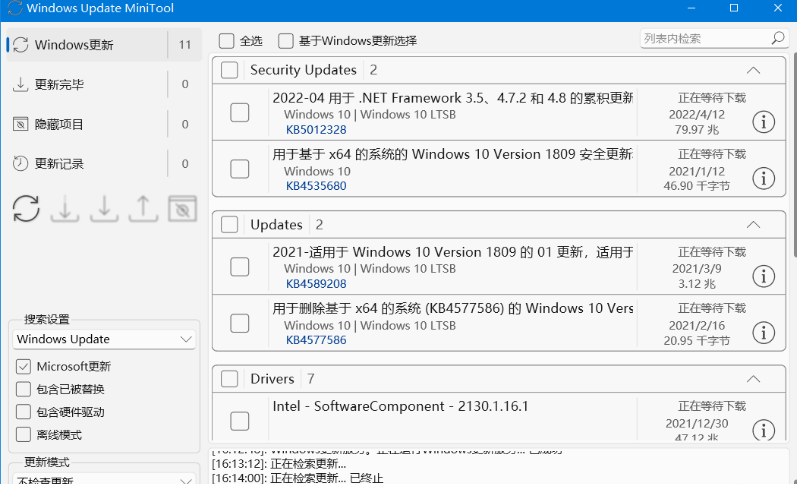Image resolution: width=797 pixels, height=484 pixels.
Task: Open info for KB4535680 update
Action: tap(763, 178)
